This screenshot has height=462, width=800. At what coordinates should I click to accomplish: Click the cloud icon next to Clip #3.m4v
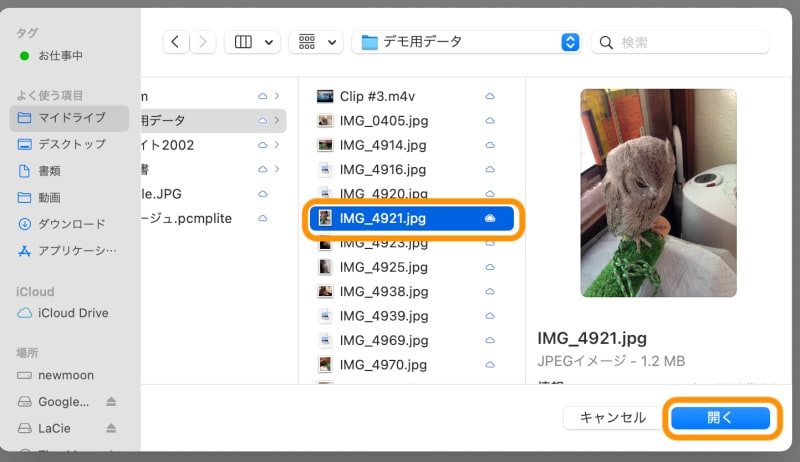point(490,96)
